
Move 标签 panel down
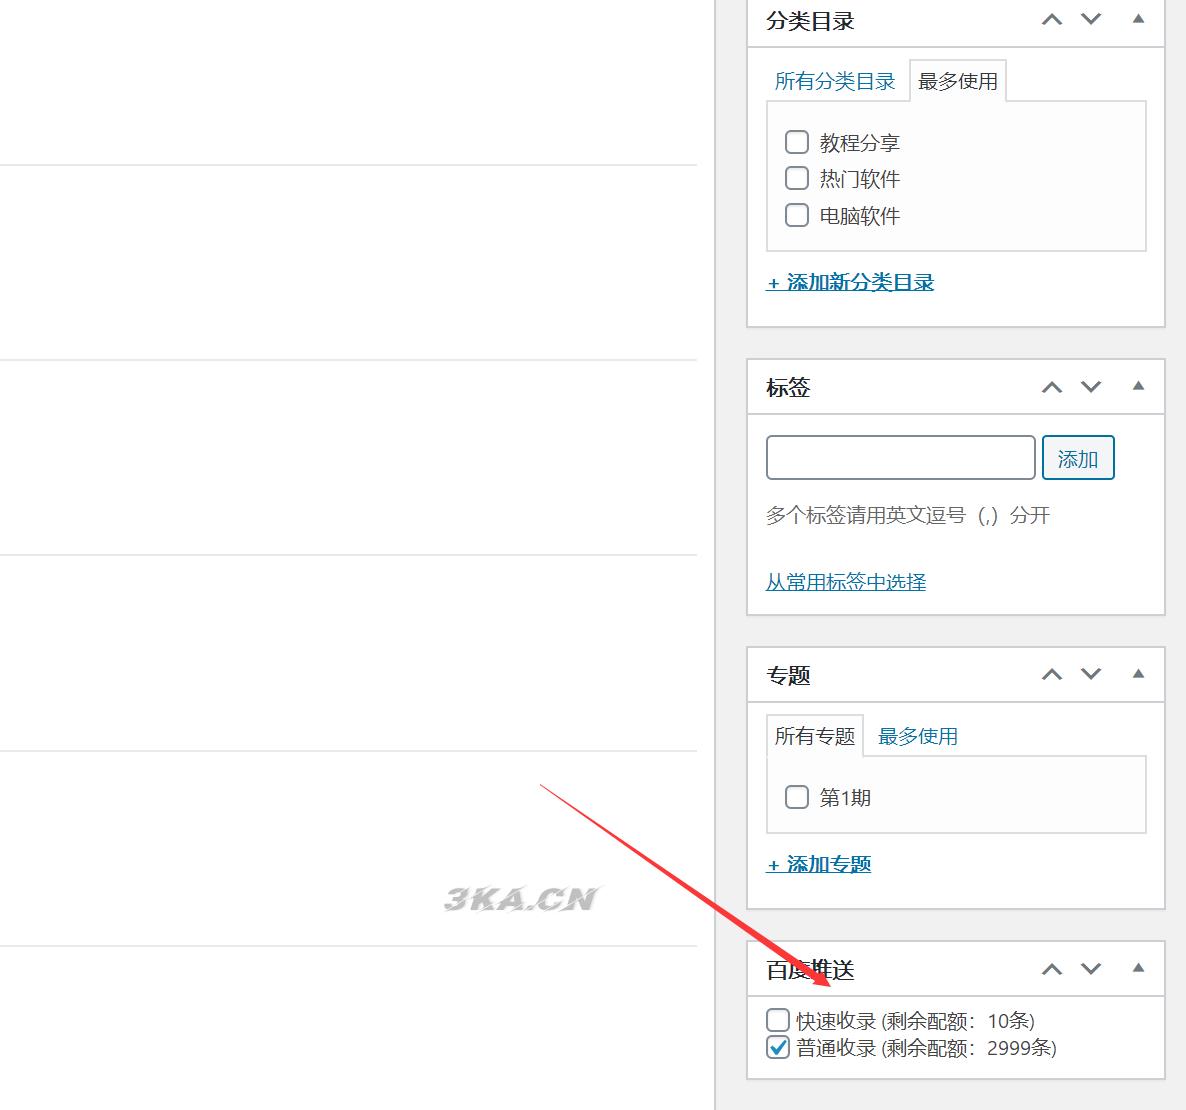click(x=1091, y=387)
